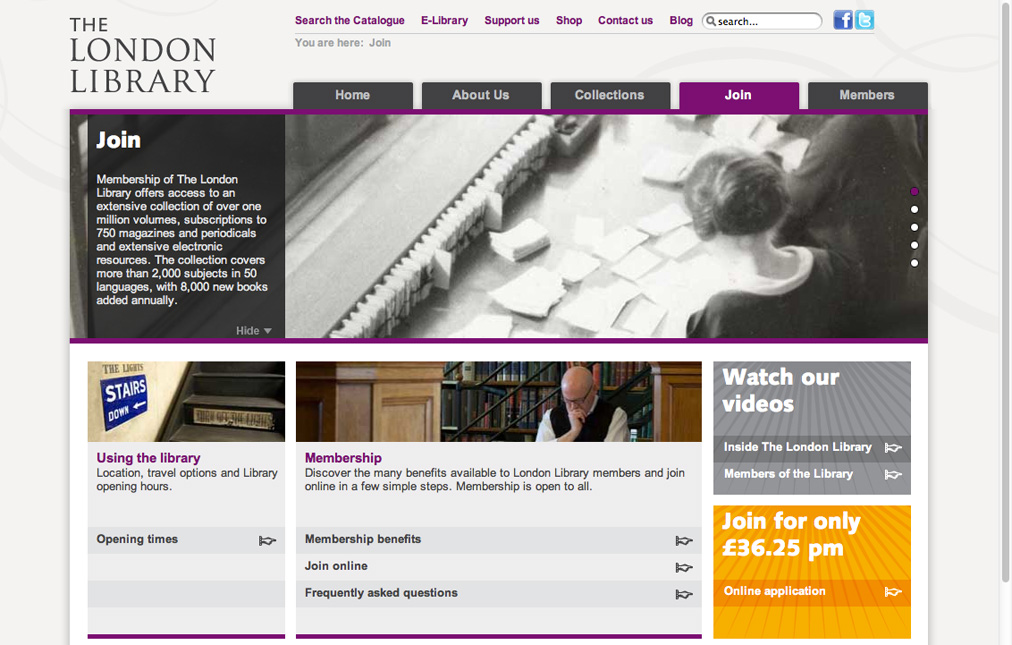Viewport: 1012px width, 645px height.
Task: Open the About Us tab
Action: tap(481, 96)
